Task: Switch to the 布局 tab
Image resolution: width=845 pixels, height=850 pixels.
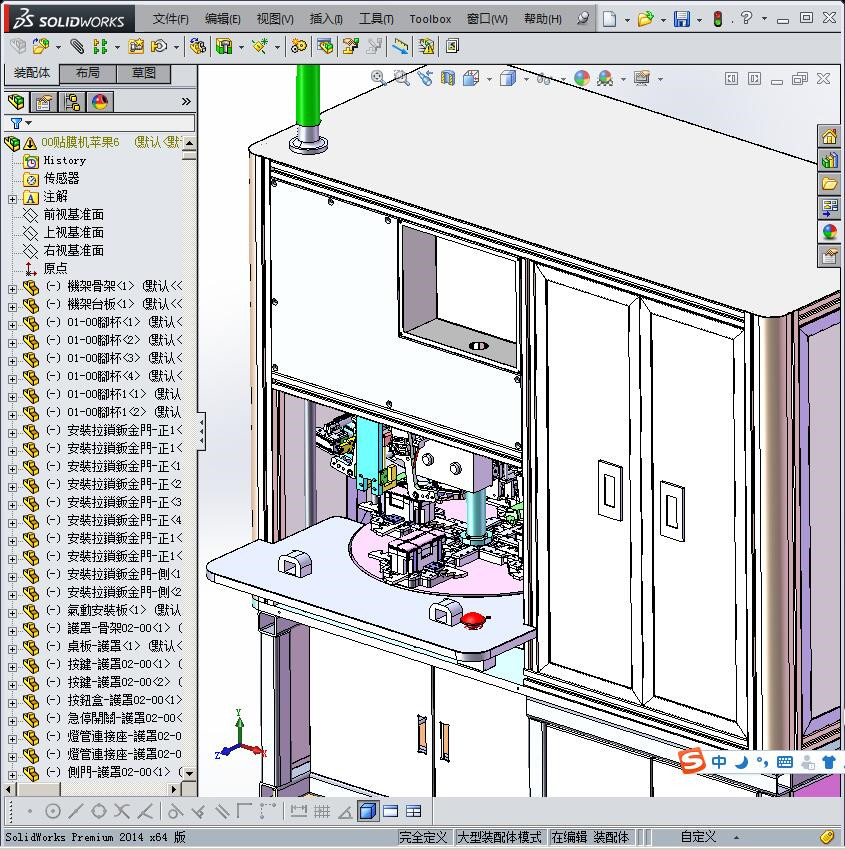Action: [88, 73]
